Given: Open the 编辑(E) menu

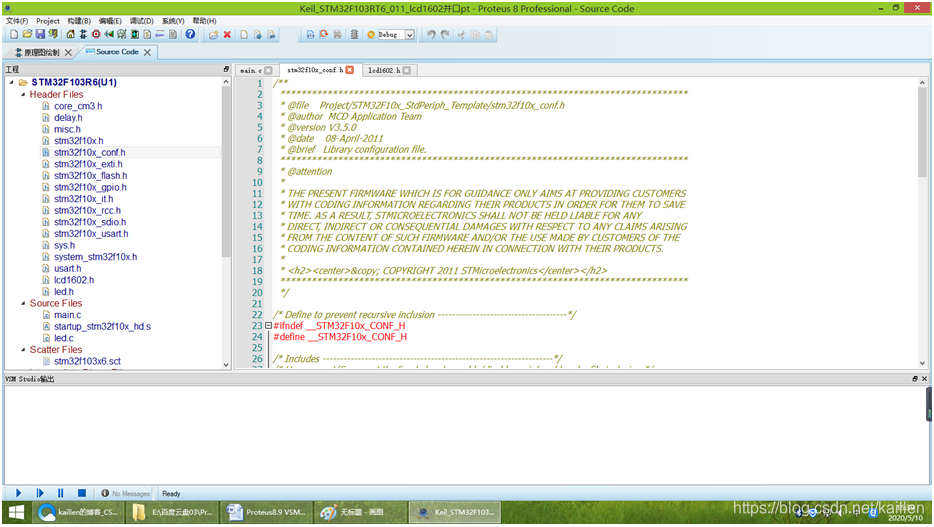Looking at the screenshot, I should (110, 21).
